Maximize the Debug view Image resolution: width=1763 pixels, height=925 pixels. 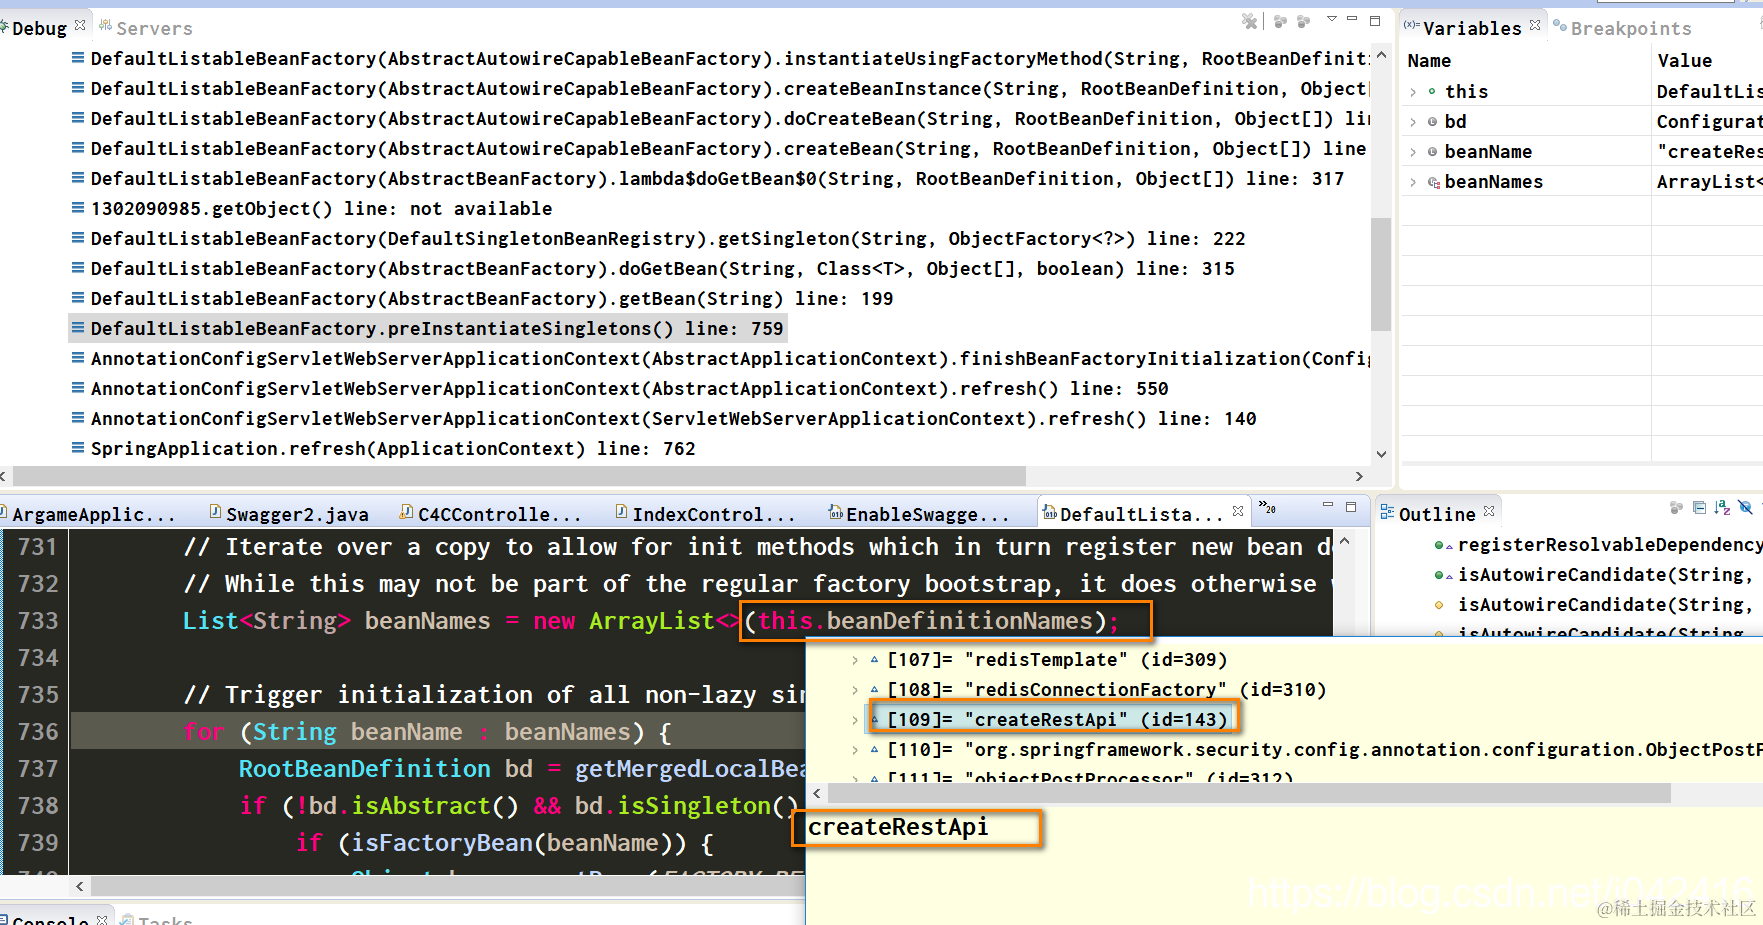point(1375,20)
